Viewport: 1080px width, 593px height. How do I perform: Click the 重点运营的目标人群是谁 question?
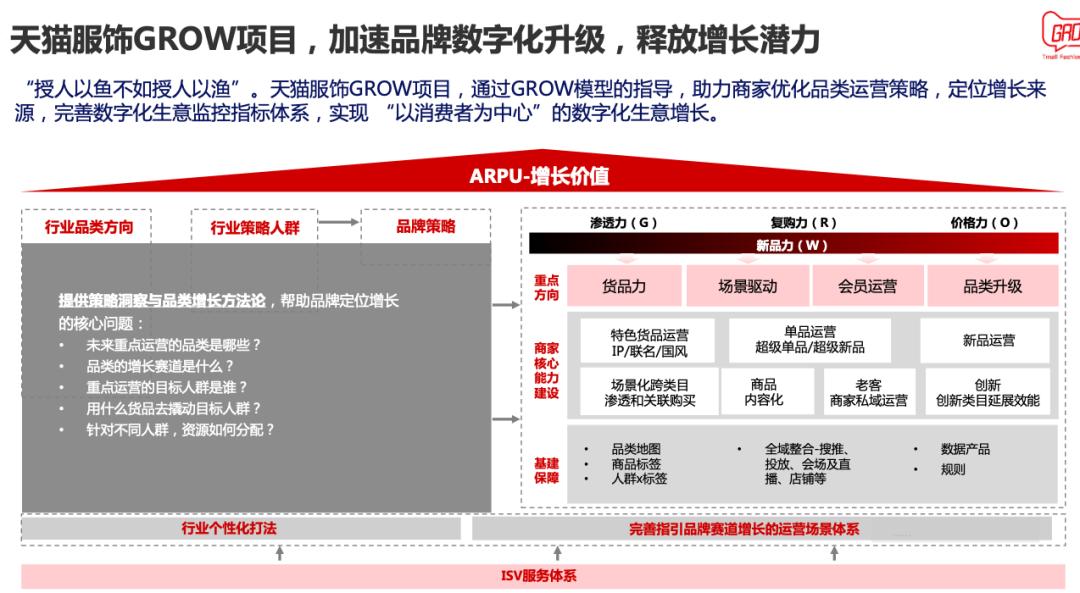tap(167, 388)
